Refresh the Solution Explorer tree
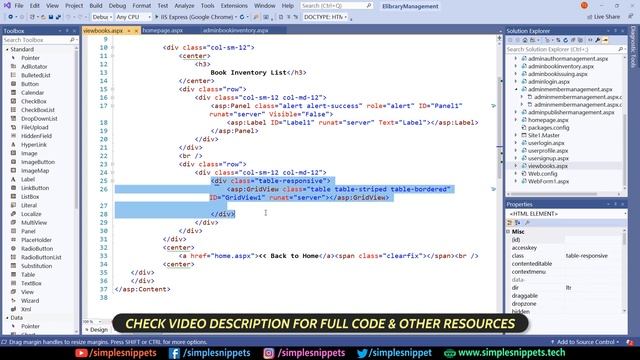640x360 pixels. click(x=566, y=40)
